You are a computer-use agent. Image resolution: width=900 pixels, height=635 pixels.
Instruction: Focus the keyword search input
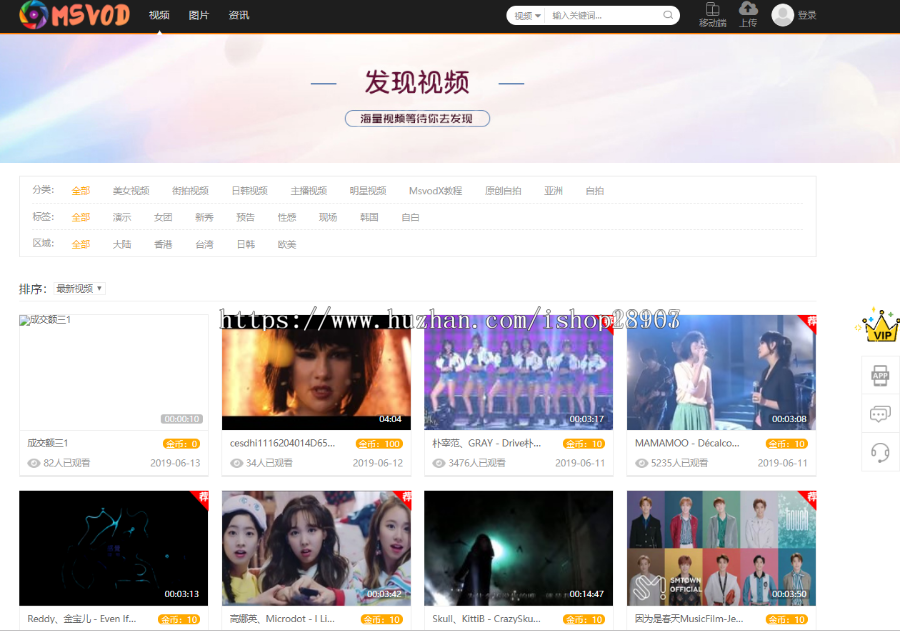click(x=605, y=16)
